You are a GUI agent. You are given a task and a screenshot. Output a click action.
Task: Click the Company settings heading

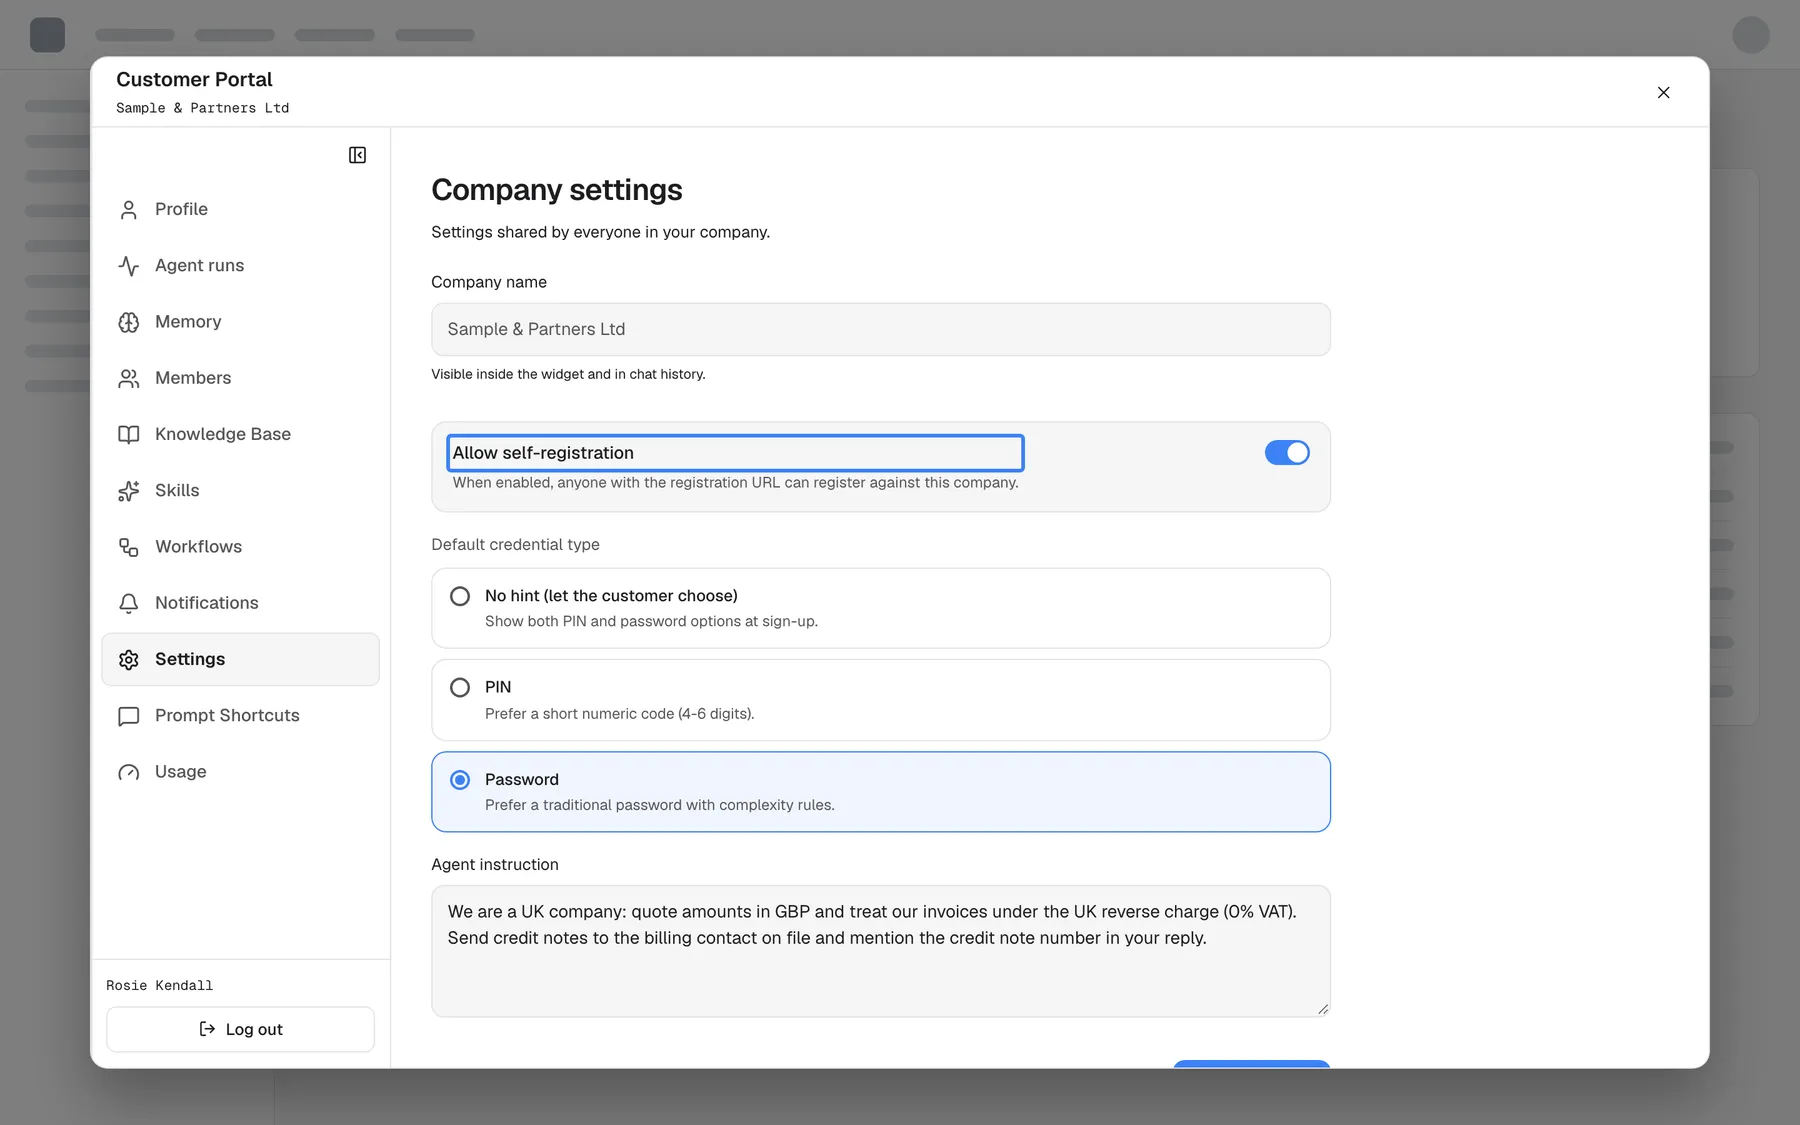(556, 190)
